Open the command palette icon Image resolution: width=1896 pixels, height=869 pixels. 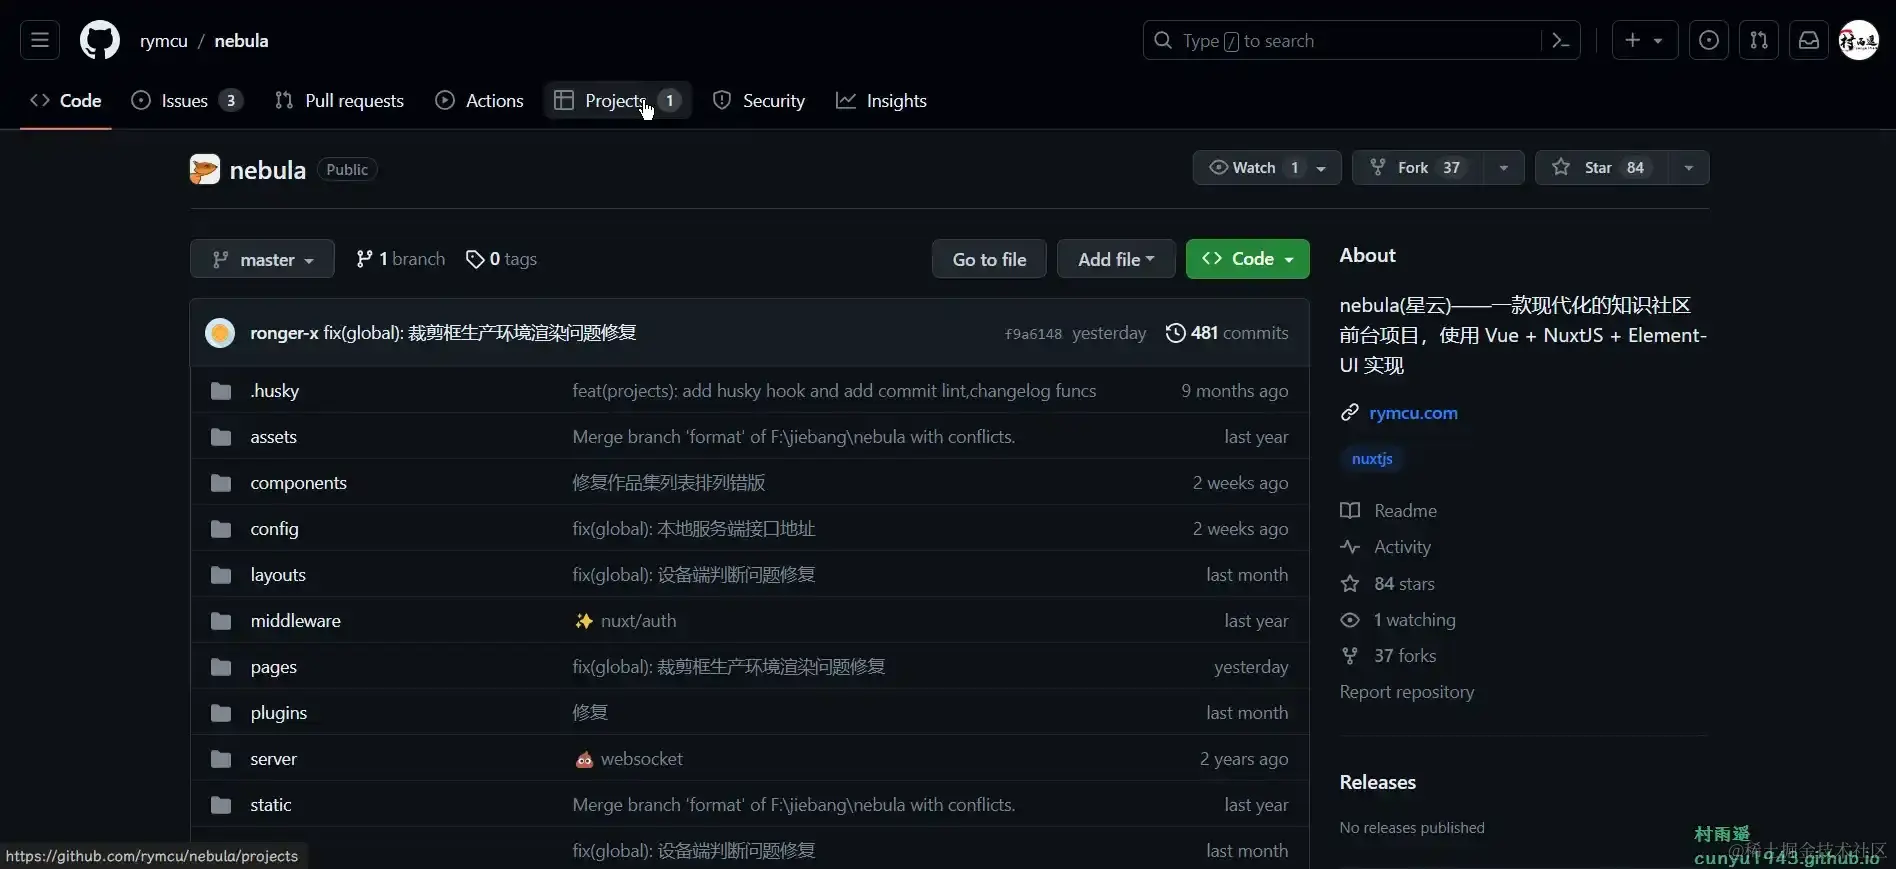(1560, 40)
